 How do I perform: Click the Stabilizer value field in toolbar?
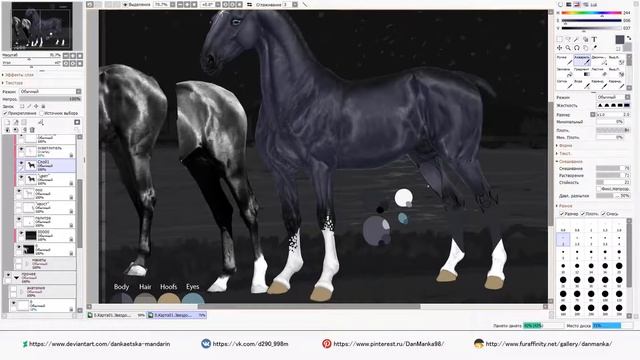pyautogui.click(x=287, y=4)
